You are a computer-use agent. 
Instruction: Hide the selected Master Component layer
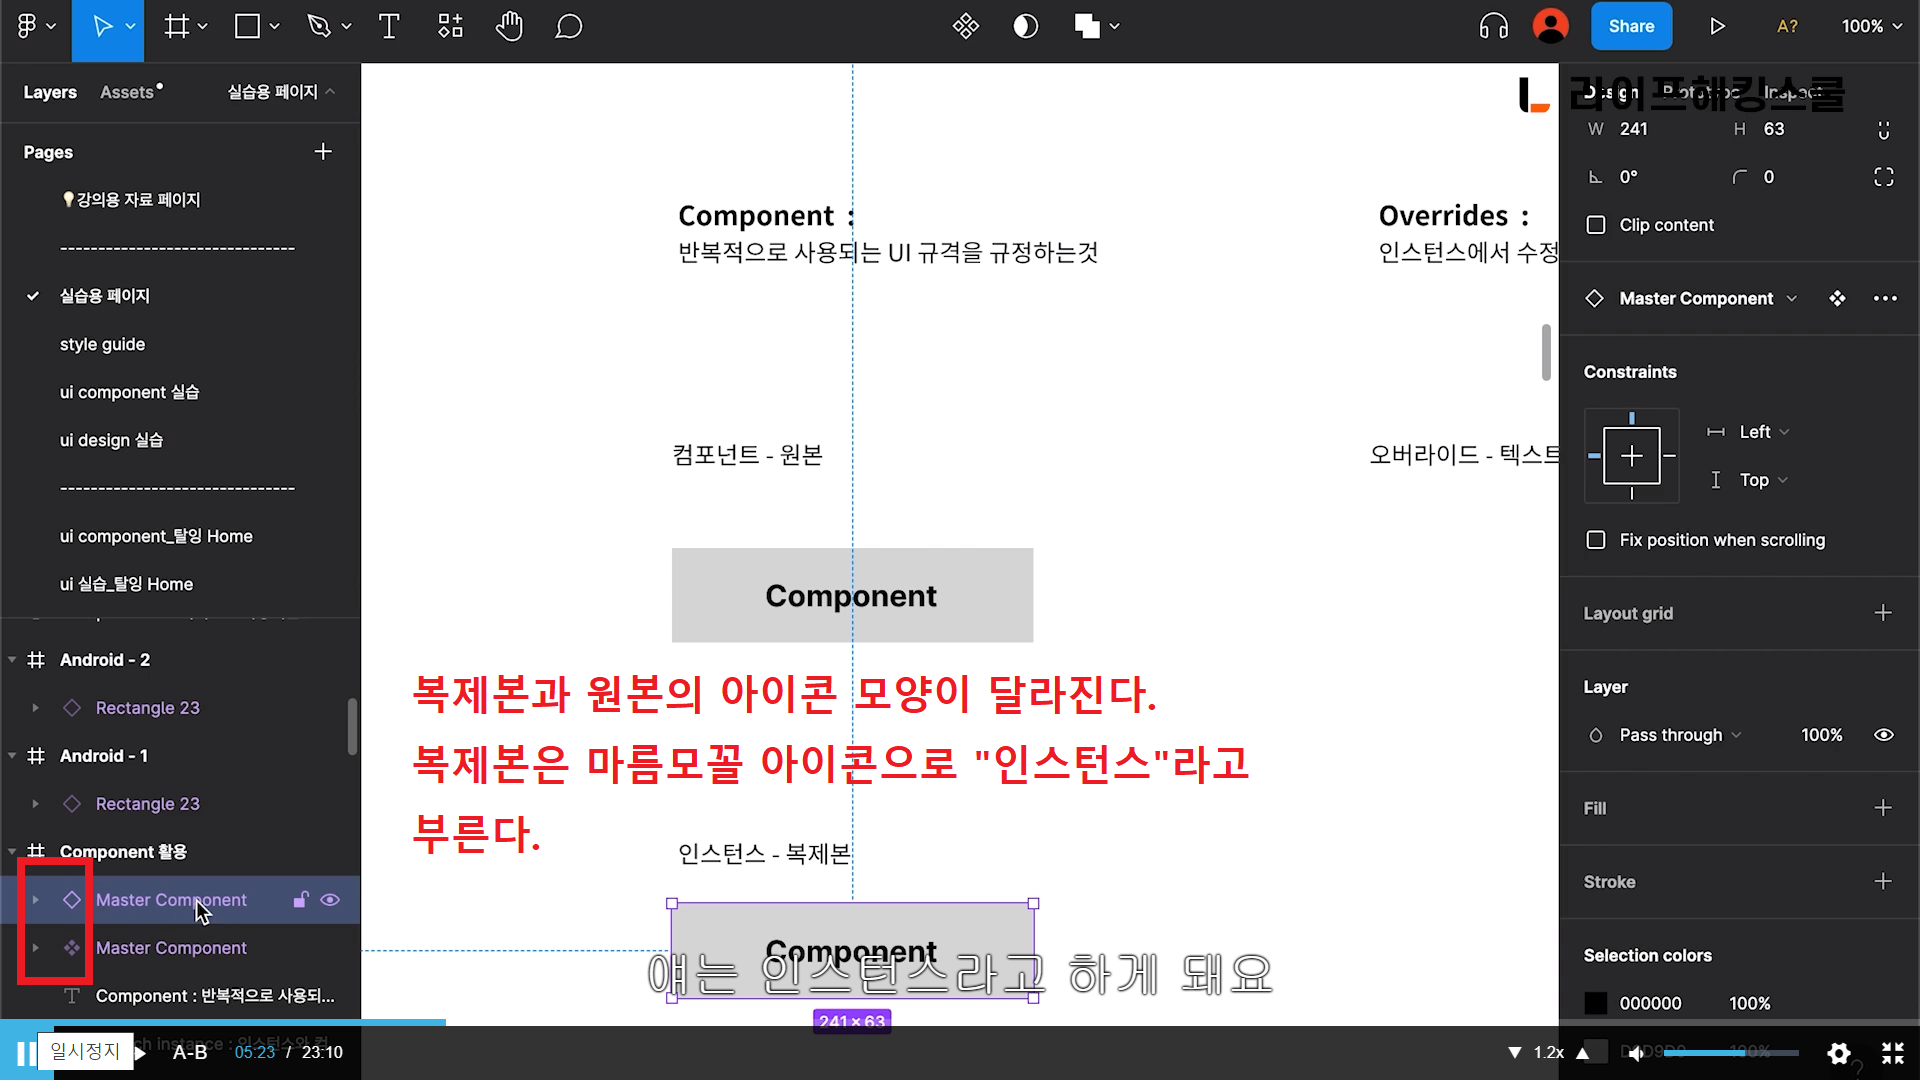click(x=330, y=900)
